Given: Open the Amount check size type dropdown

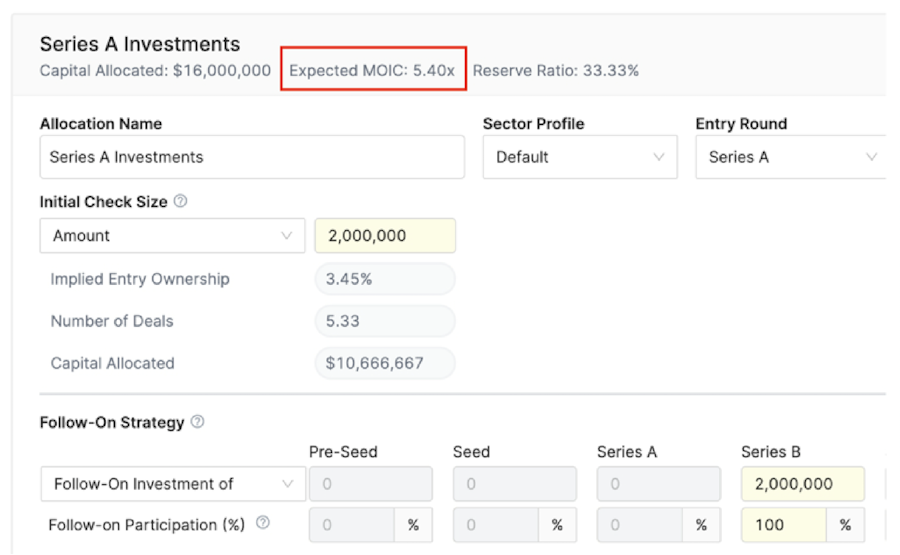Looking at the screenshot, I should coord(172,235).
